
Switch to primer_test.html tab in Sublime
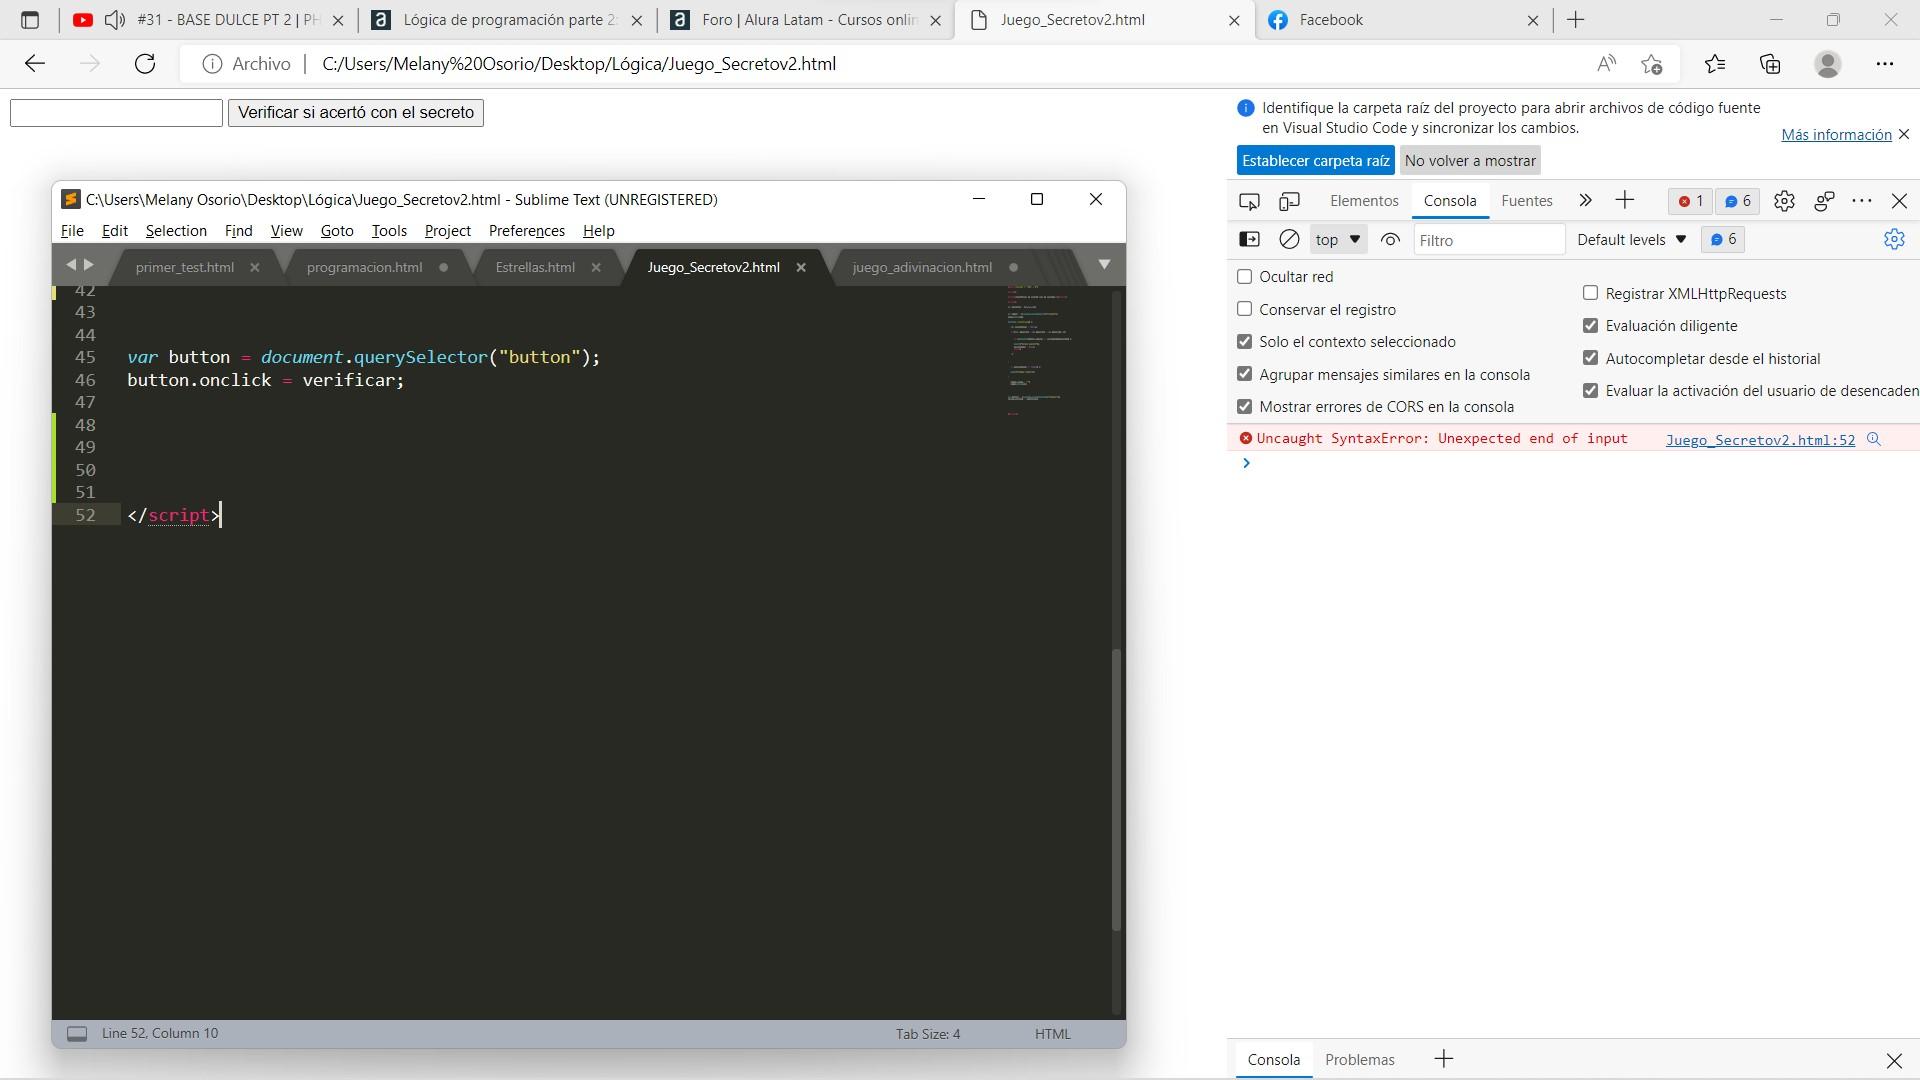pyautogui.click(x=185, y=267)
